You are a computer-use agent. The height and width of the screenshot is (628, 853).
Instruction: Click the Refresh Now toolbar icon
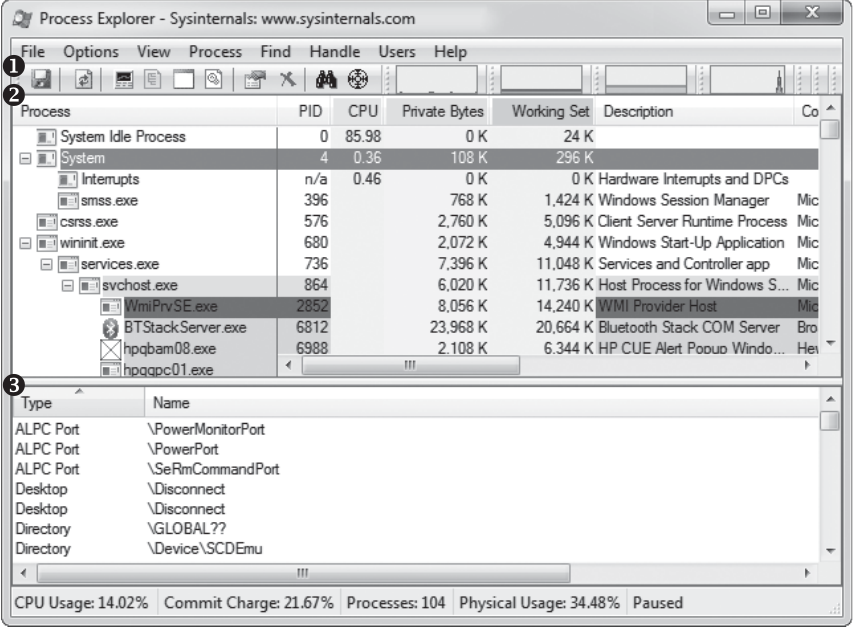pyautogui.click(x=83, y=79)
